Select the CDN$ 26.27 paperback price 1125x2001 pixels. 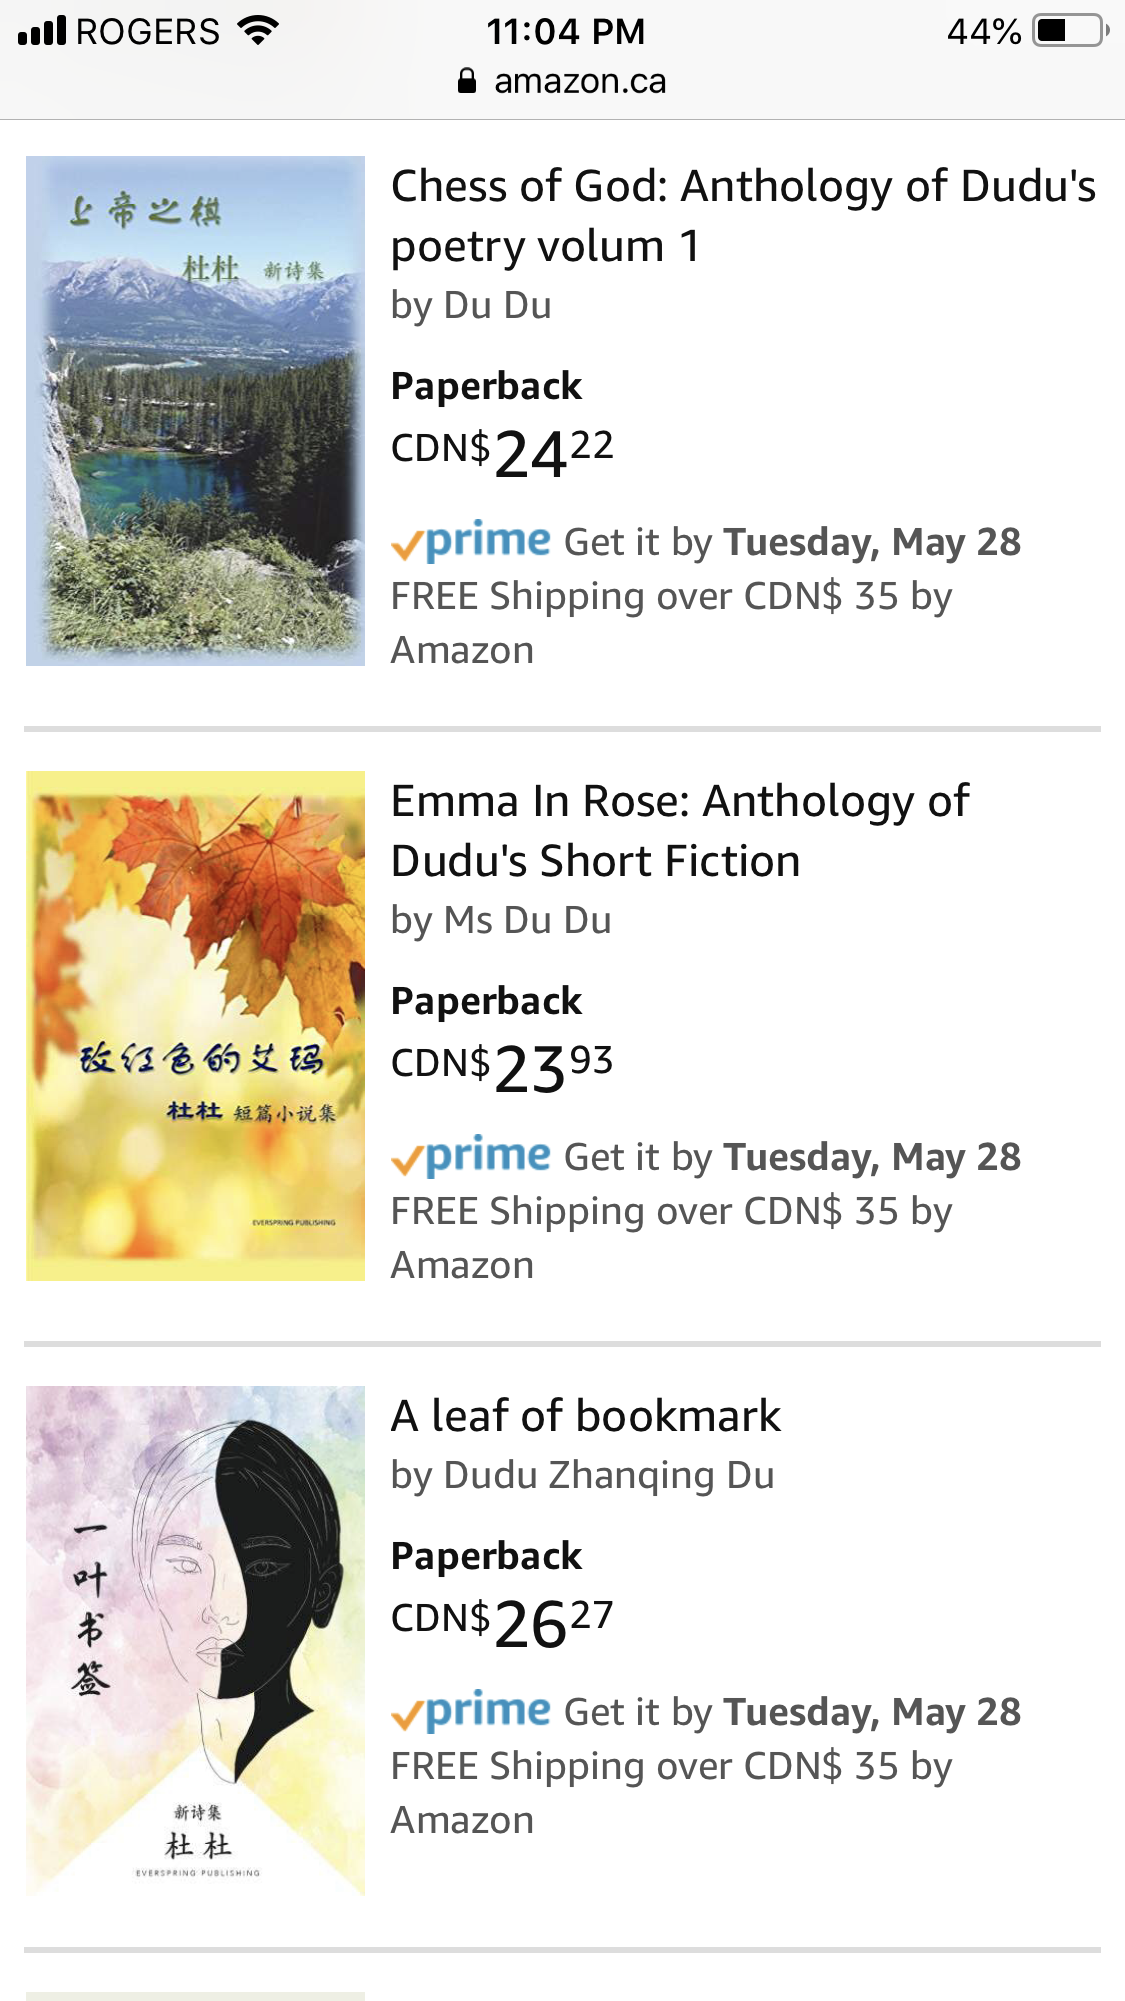pos(502,1620)
